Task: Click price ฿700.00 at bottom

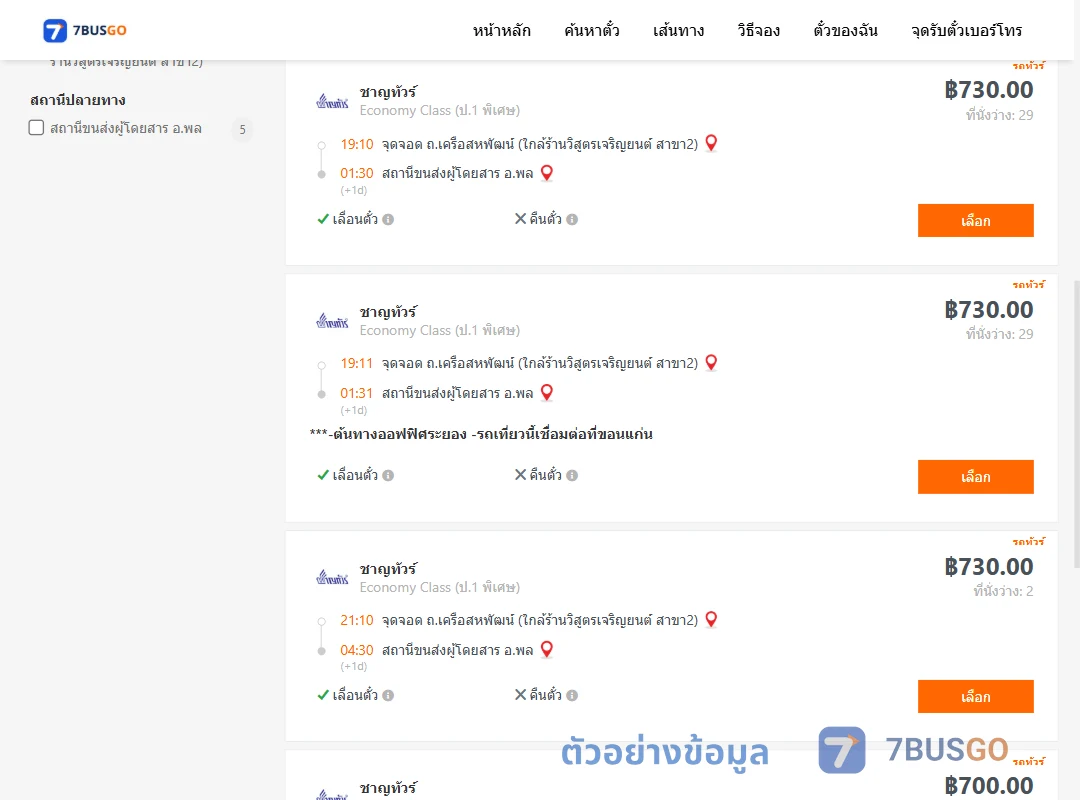Action: (989, 786)
